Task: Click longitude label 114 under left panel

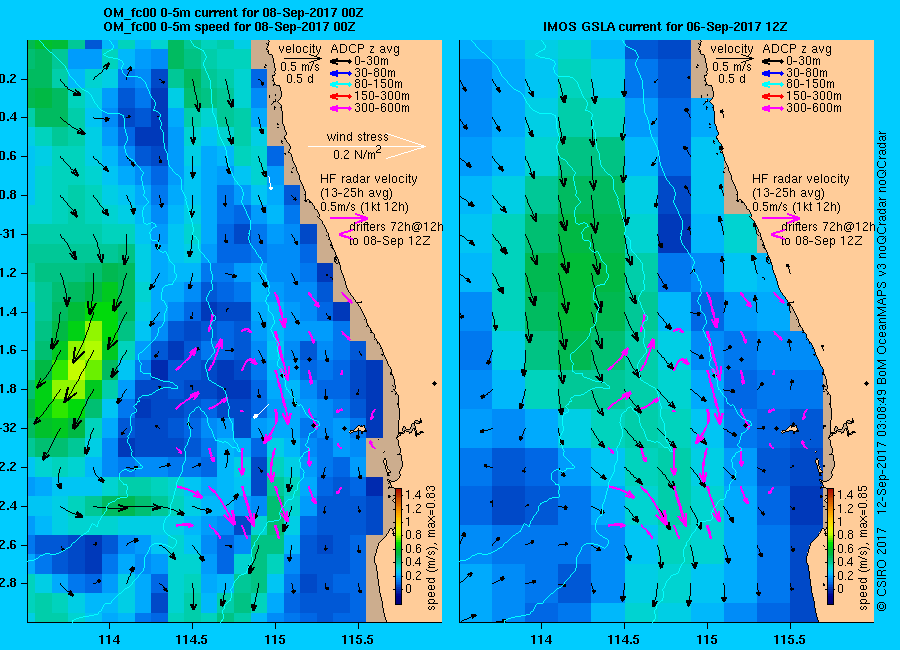Action: pyautogui.click(x=109, y=639)
